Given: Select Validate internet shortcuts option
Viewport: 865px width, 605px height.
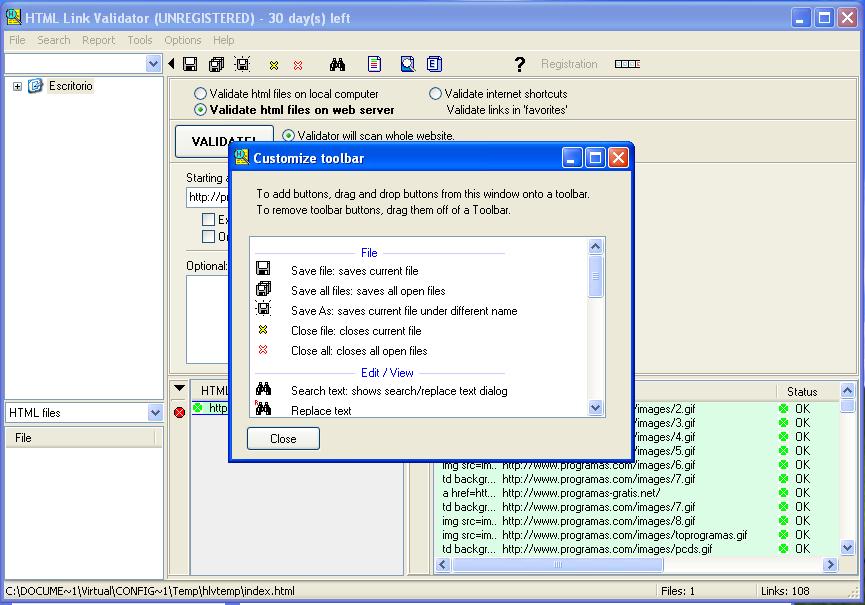Looking at the screenshot, I should pos(435,94).
